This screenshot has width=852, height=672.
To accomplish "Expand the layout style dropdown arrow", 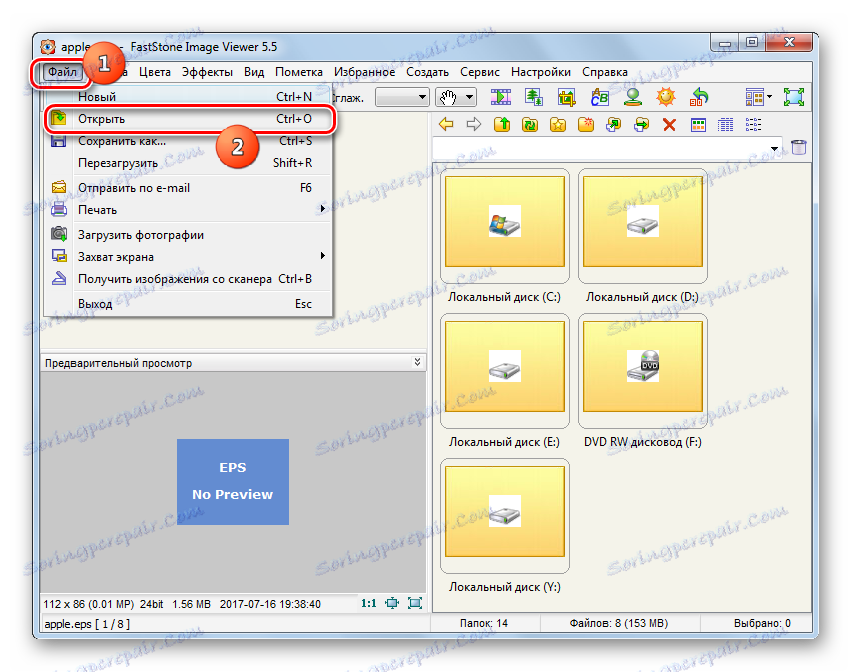I will (769, 97).
